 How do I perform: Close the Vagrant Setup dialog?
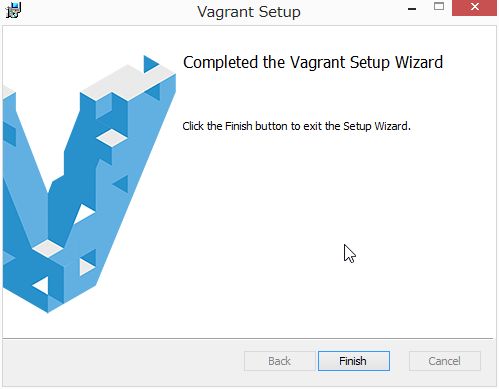pos(474,7)
